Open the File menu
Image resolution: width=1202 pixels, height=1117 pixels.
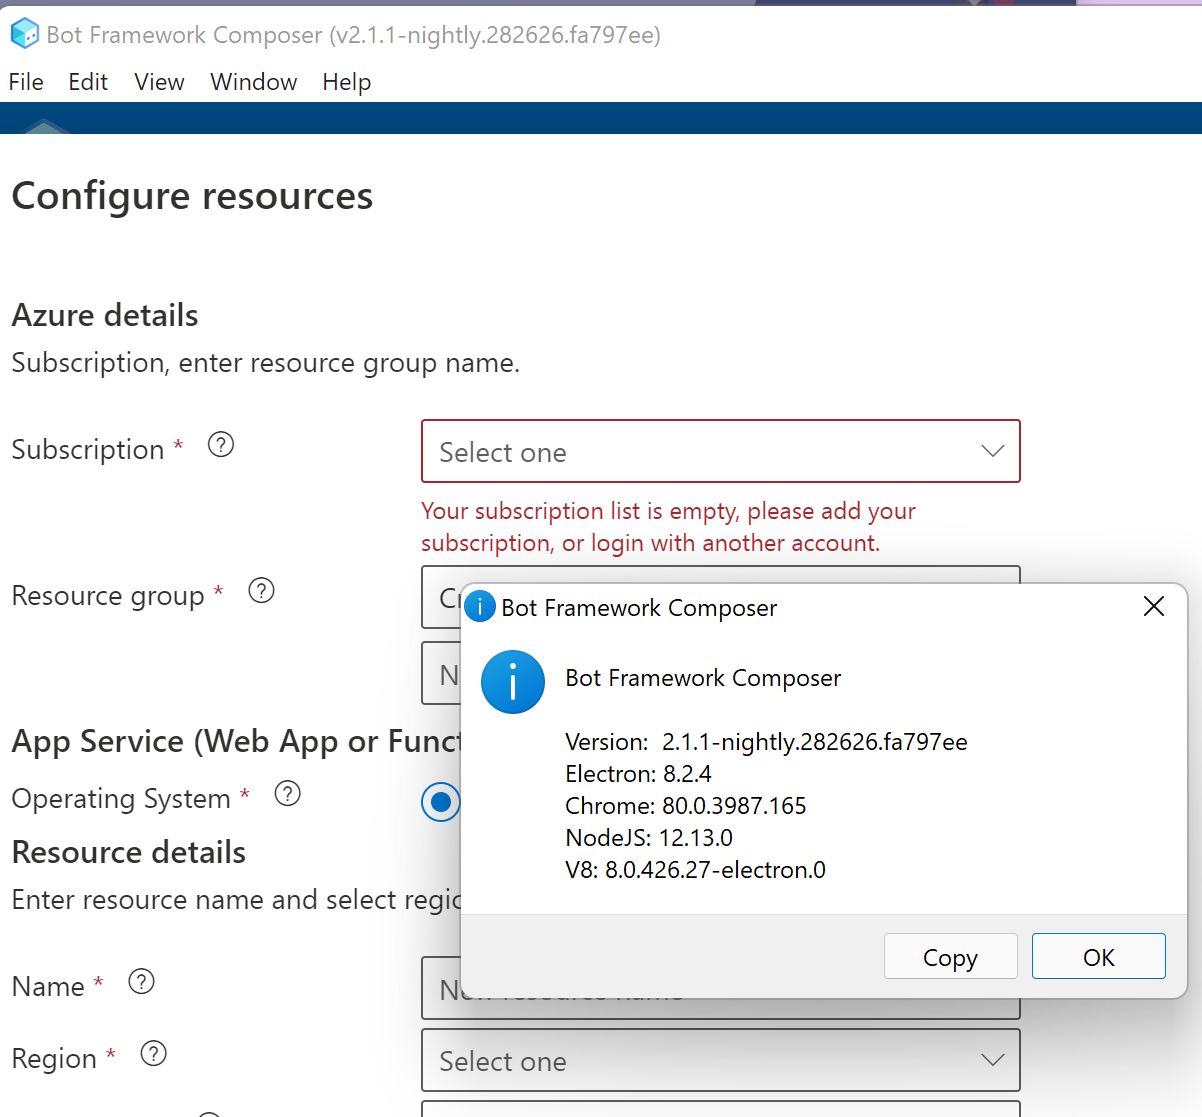coord(25,82)
